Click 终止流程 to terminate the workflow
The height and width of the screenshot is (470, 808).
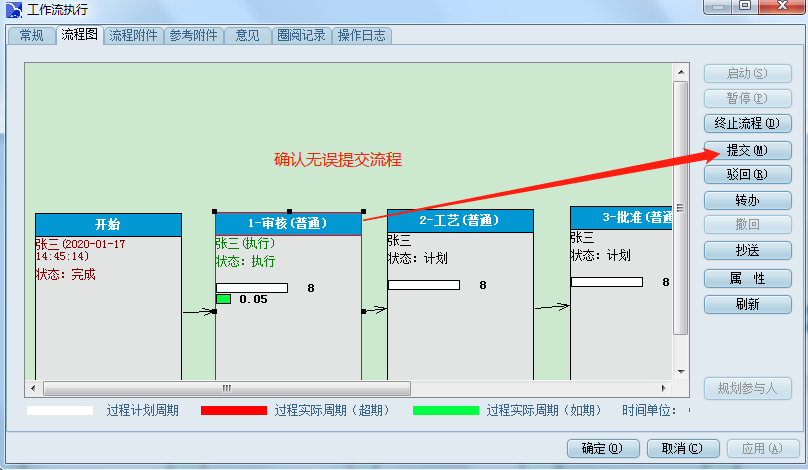[747, 124]
